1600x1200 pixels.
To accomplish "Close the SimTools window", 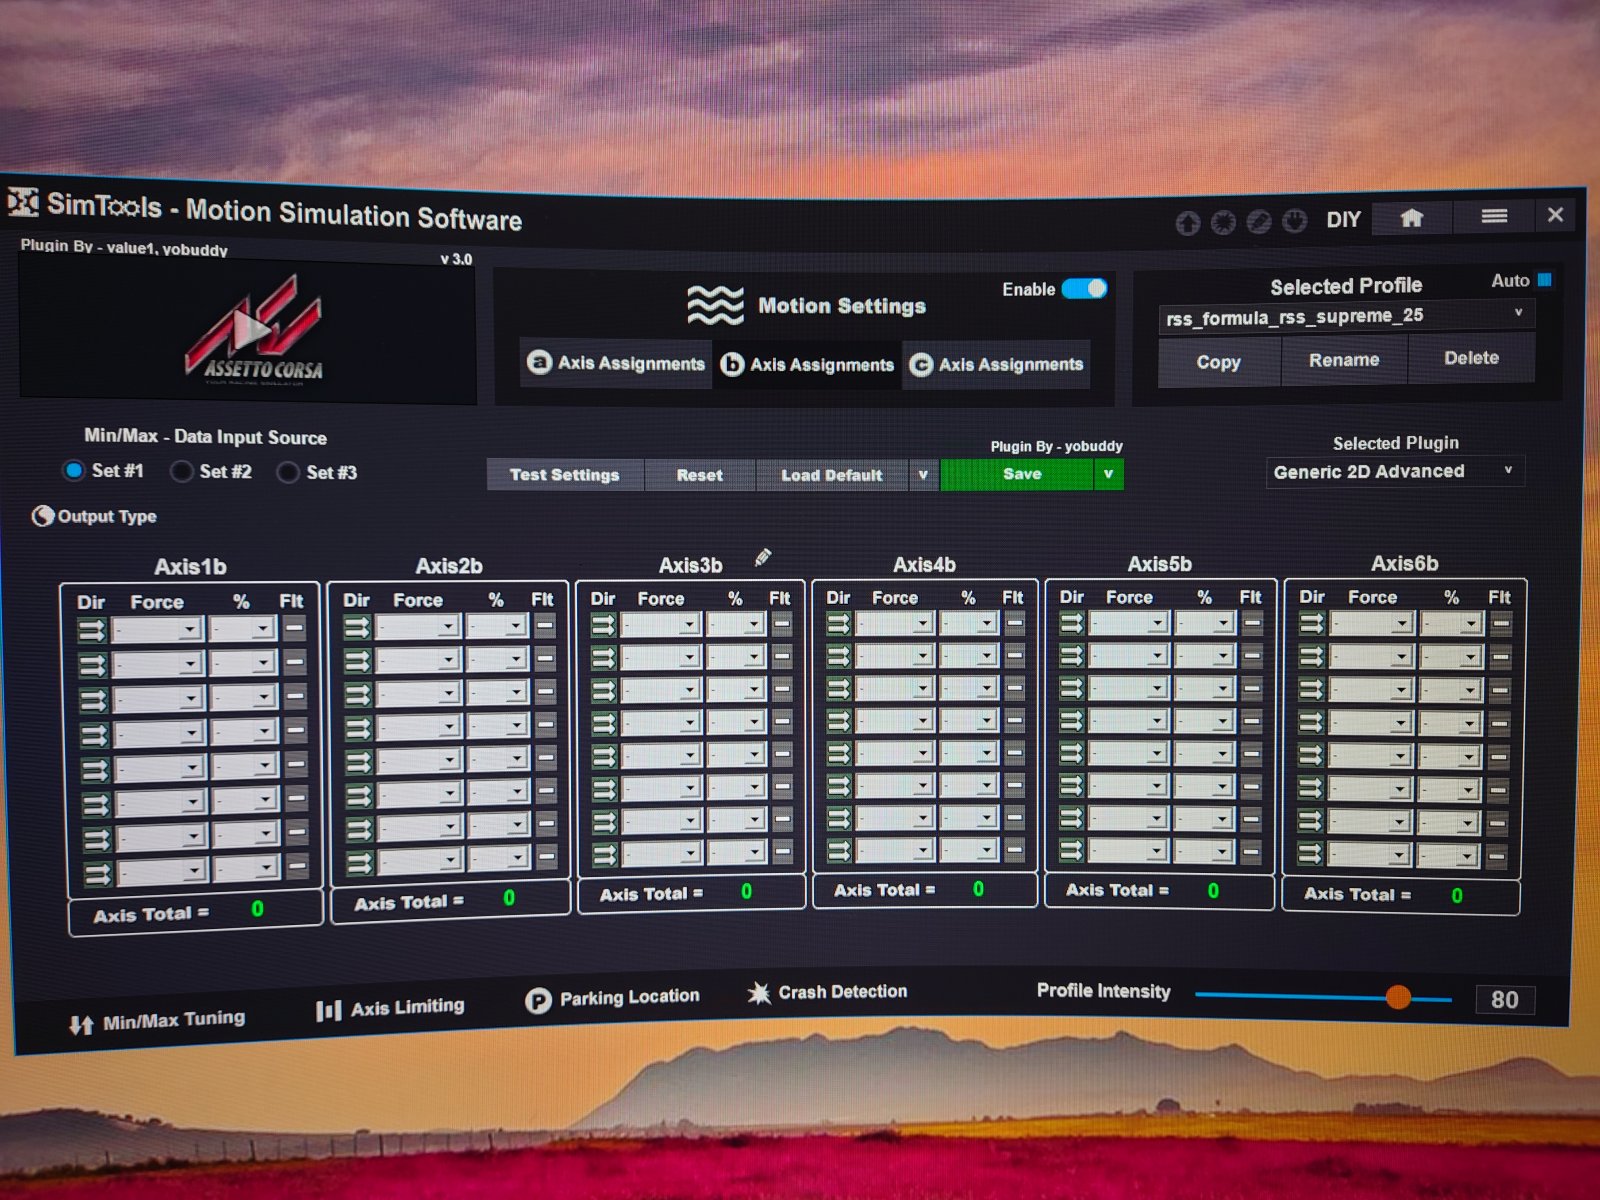I will click(1555, 214).
